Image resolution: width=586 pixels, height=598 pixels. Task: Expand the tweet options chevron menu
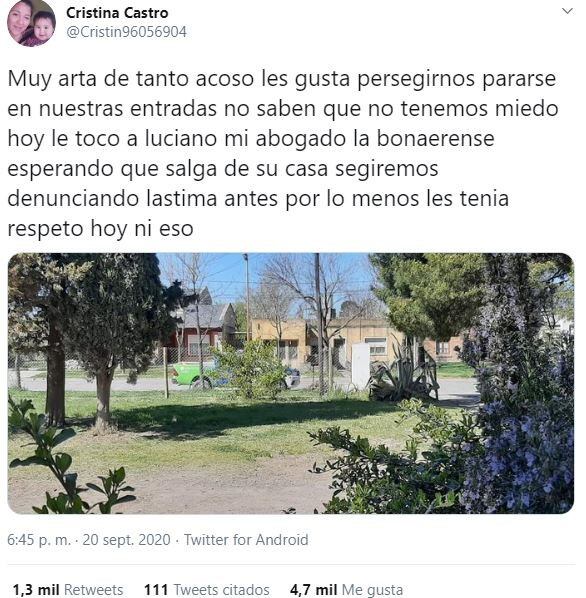click(x=568, y=11)
